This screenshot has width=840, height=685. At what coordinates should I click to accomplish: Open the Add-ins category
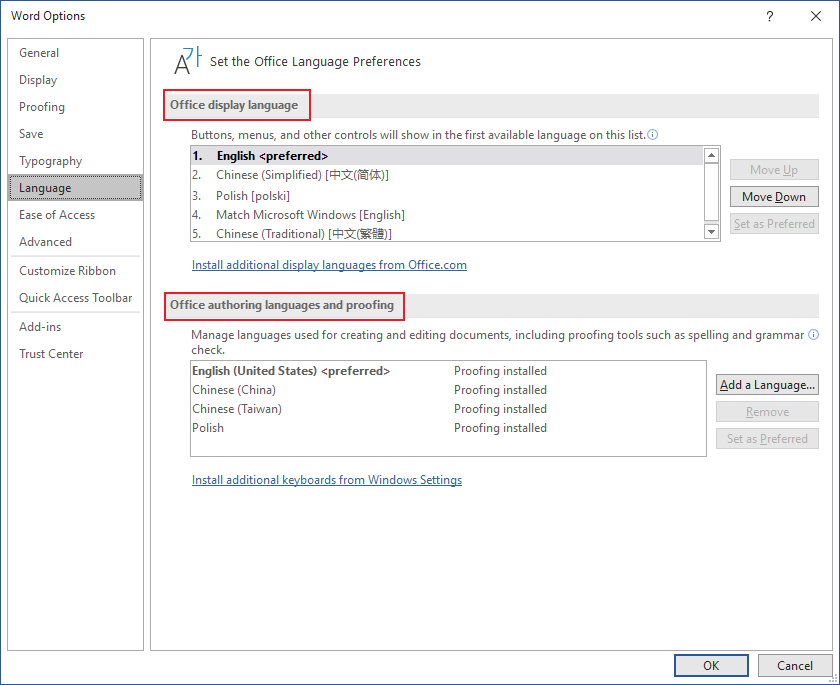click(x=76, y=327)
